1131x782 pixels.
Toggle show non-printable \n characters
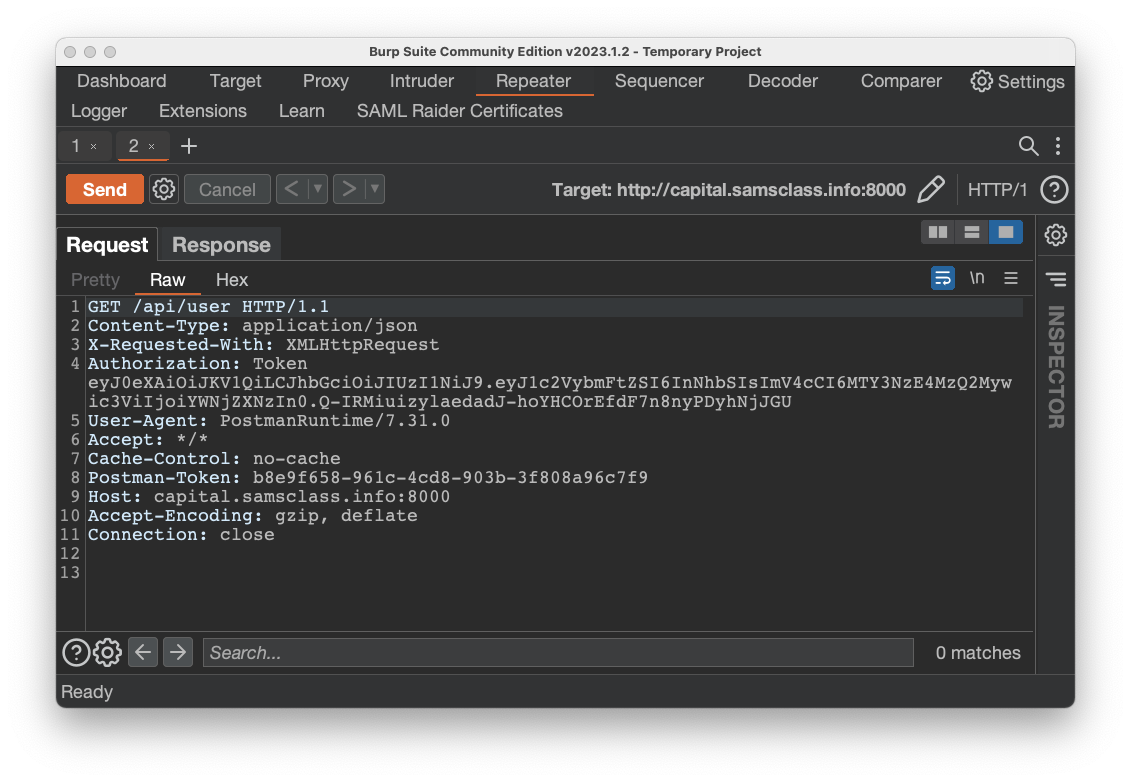[x=977, y=278]
